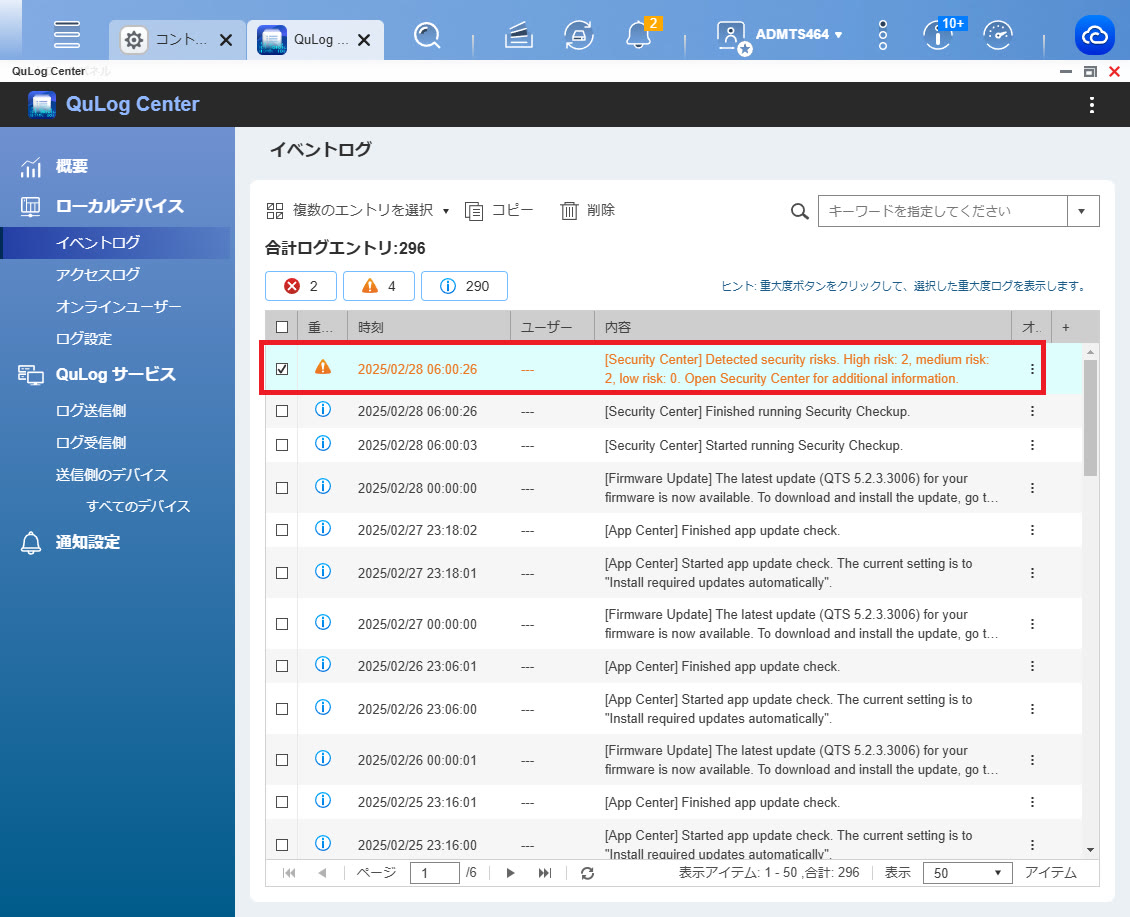The image size is (1130, 917).
Task: Check the 2025/02/27 23:18:02 row checkbox
Action: (282, 530)
